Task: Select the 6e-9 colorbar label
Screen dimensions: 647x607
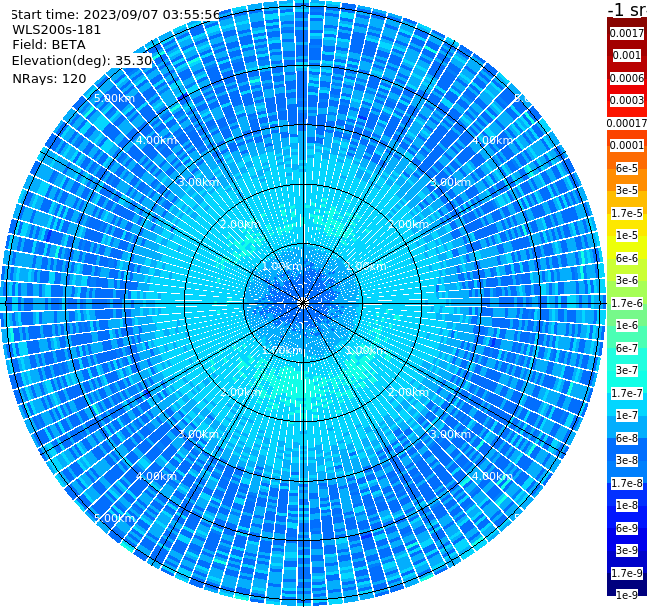Action: point(627,528)
